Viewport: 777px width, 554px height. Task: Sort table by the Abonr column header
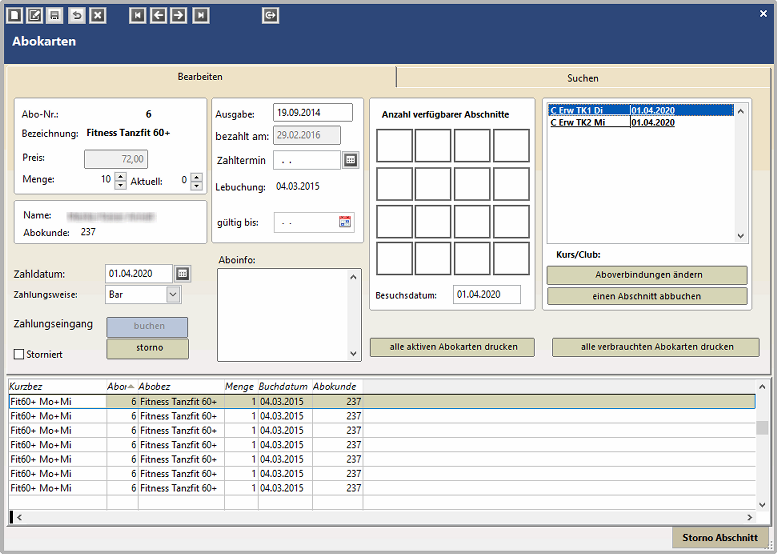point(122,387)
